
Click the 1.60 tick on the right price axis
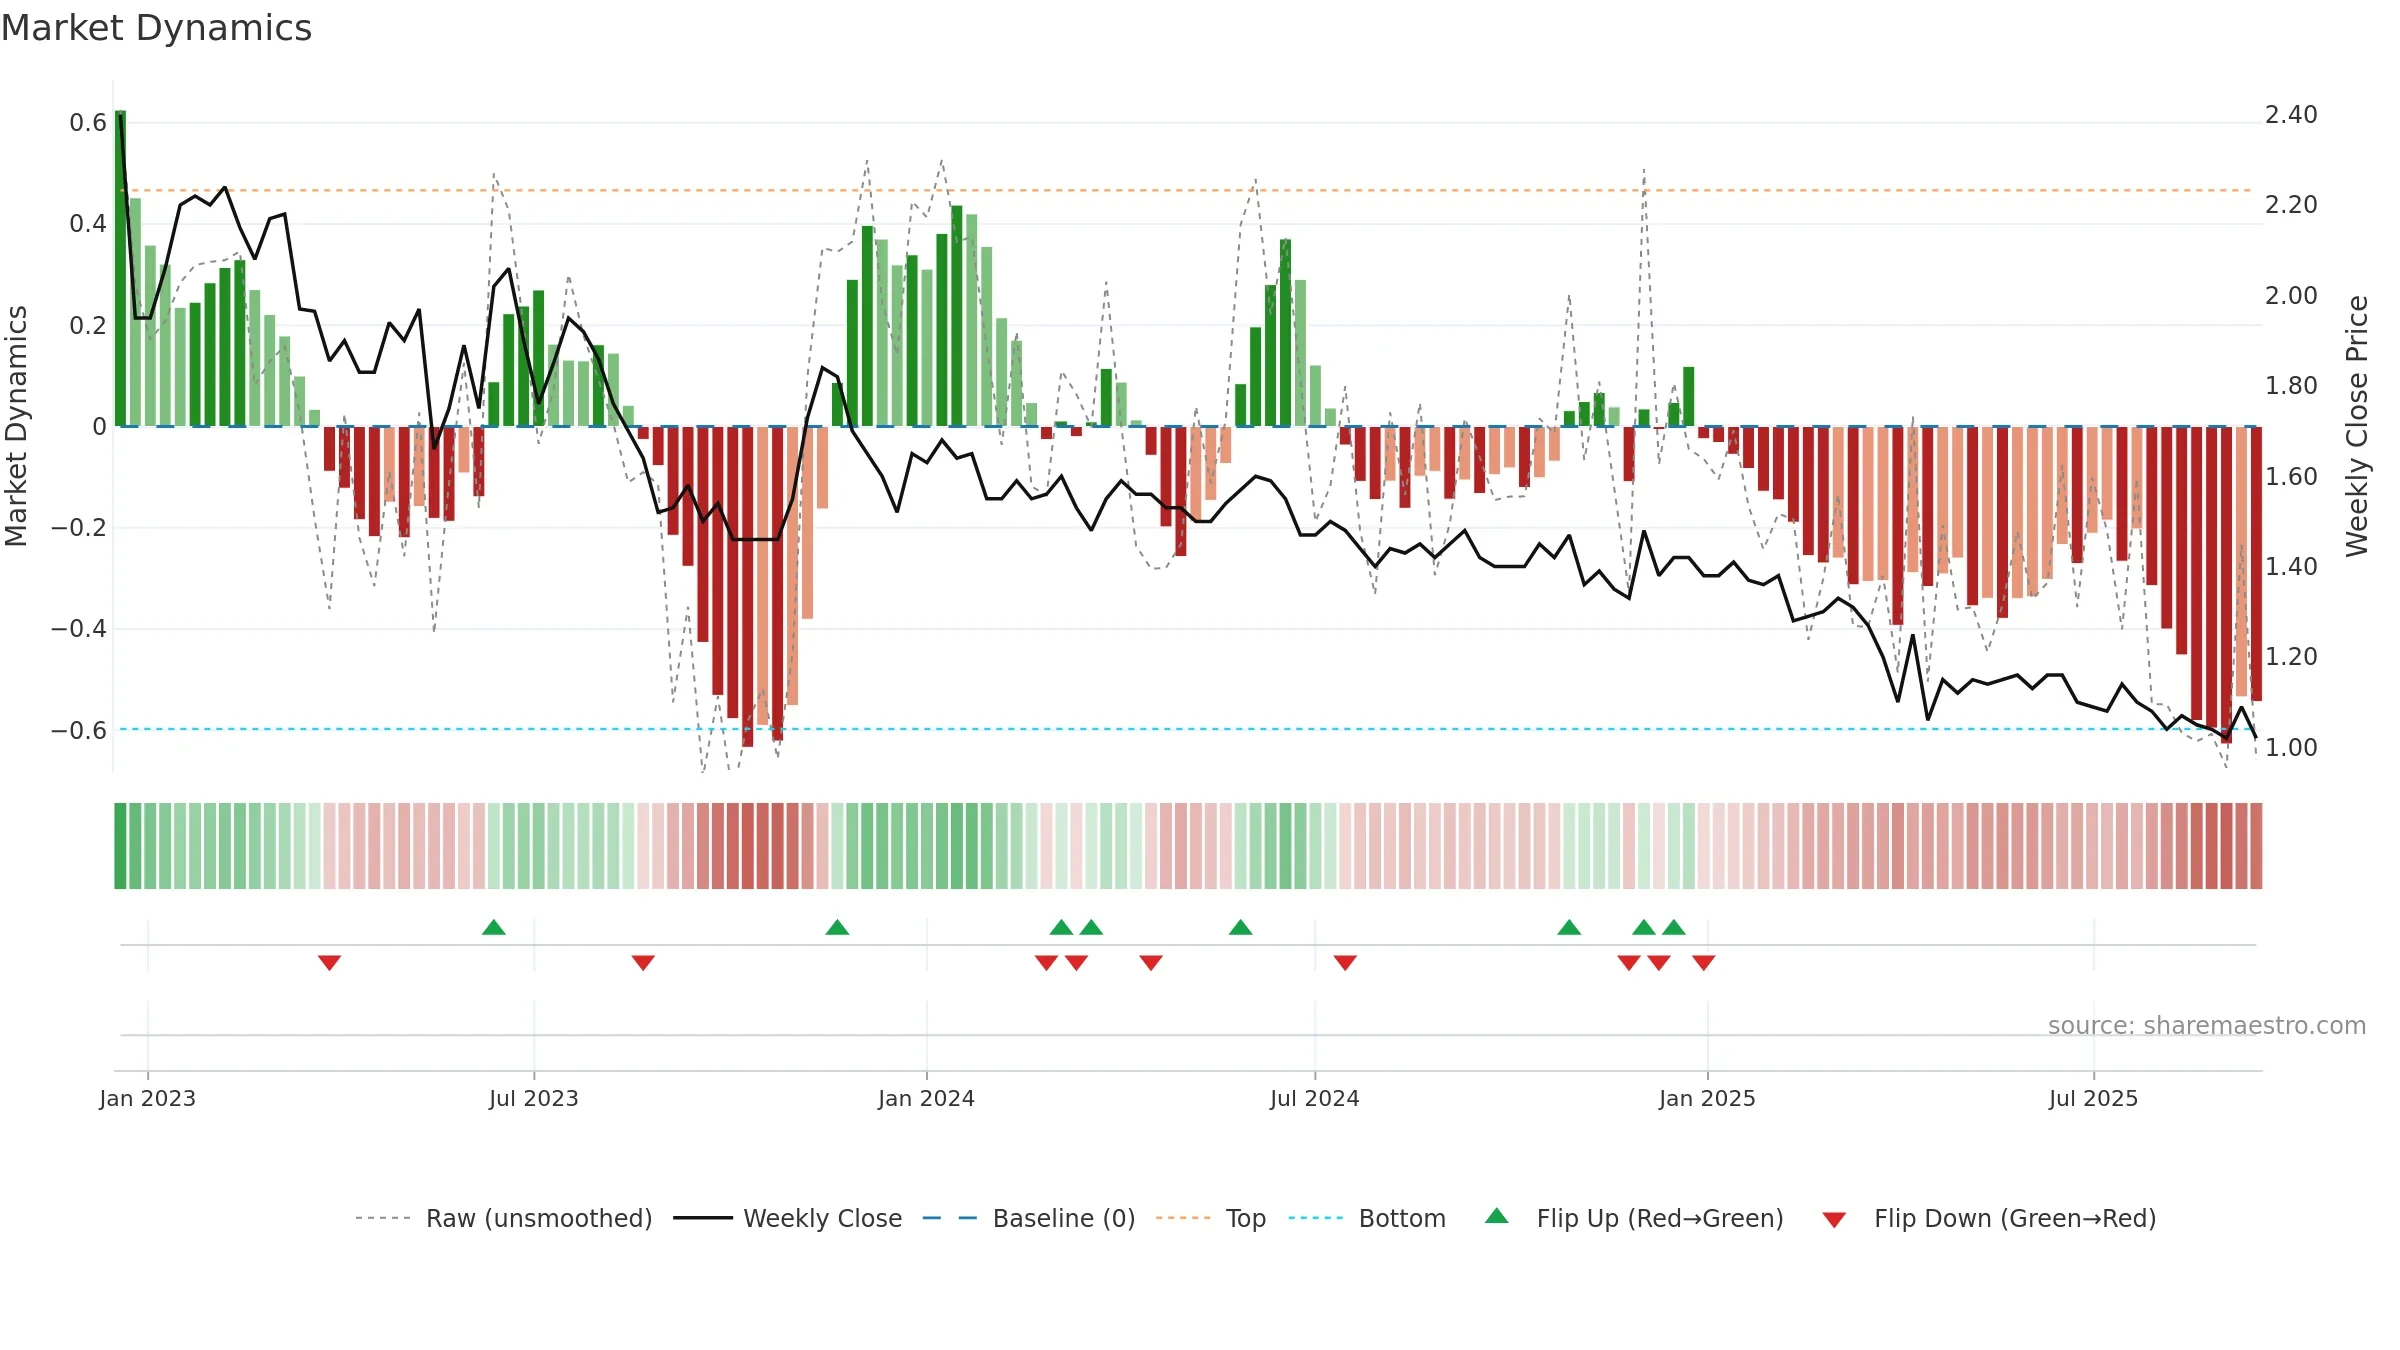coord(2291,477)
